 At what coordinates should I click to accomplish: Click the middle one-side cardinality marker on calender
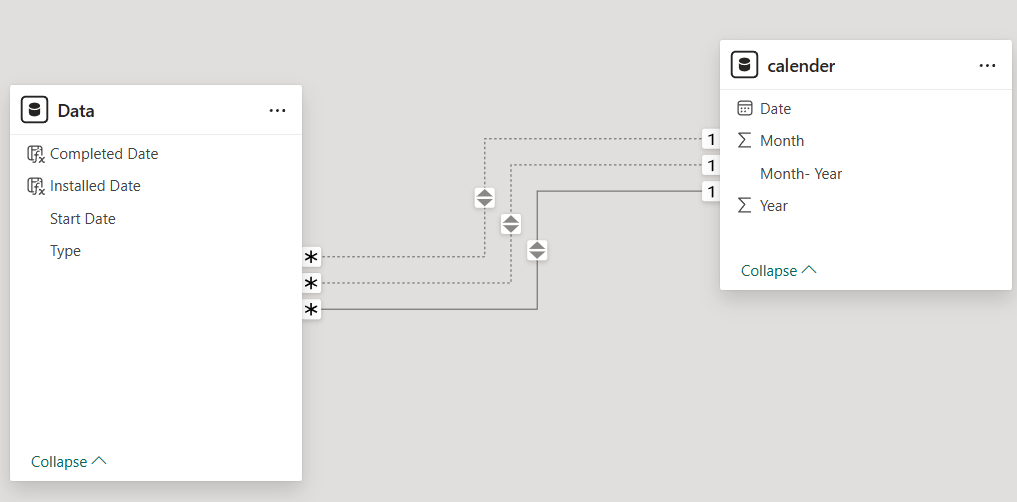(x=712, y=165)
